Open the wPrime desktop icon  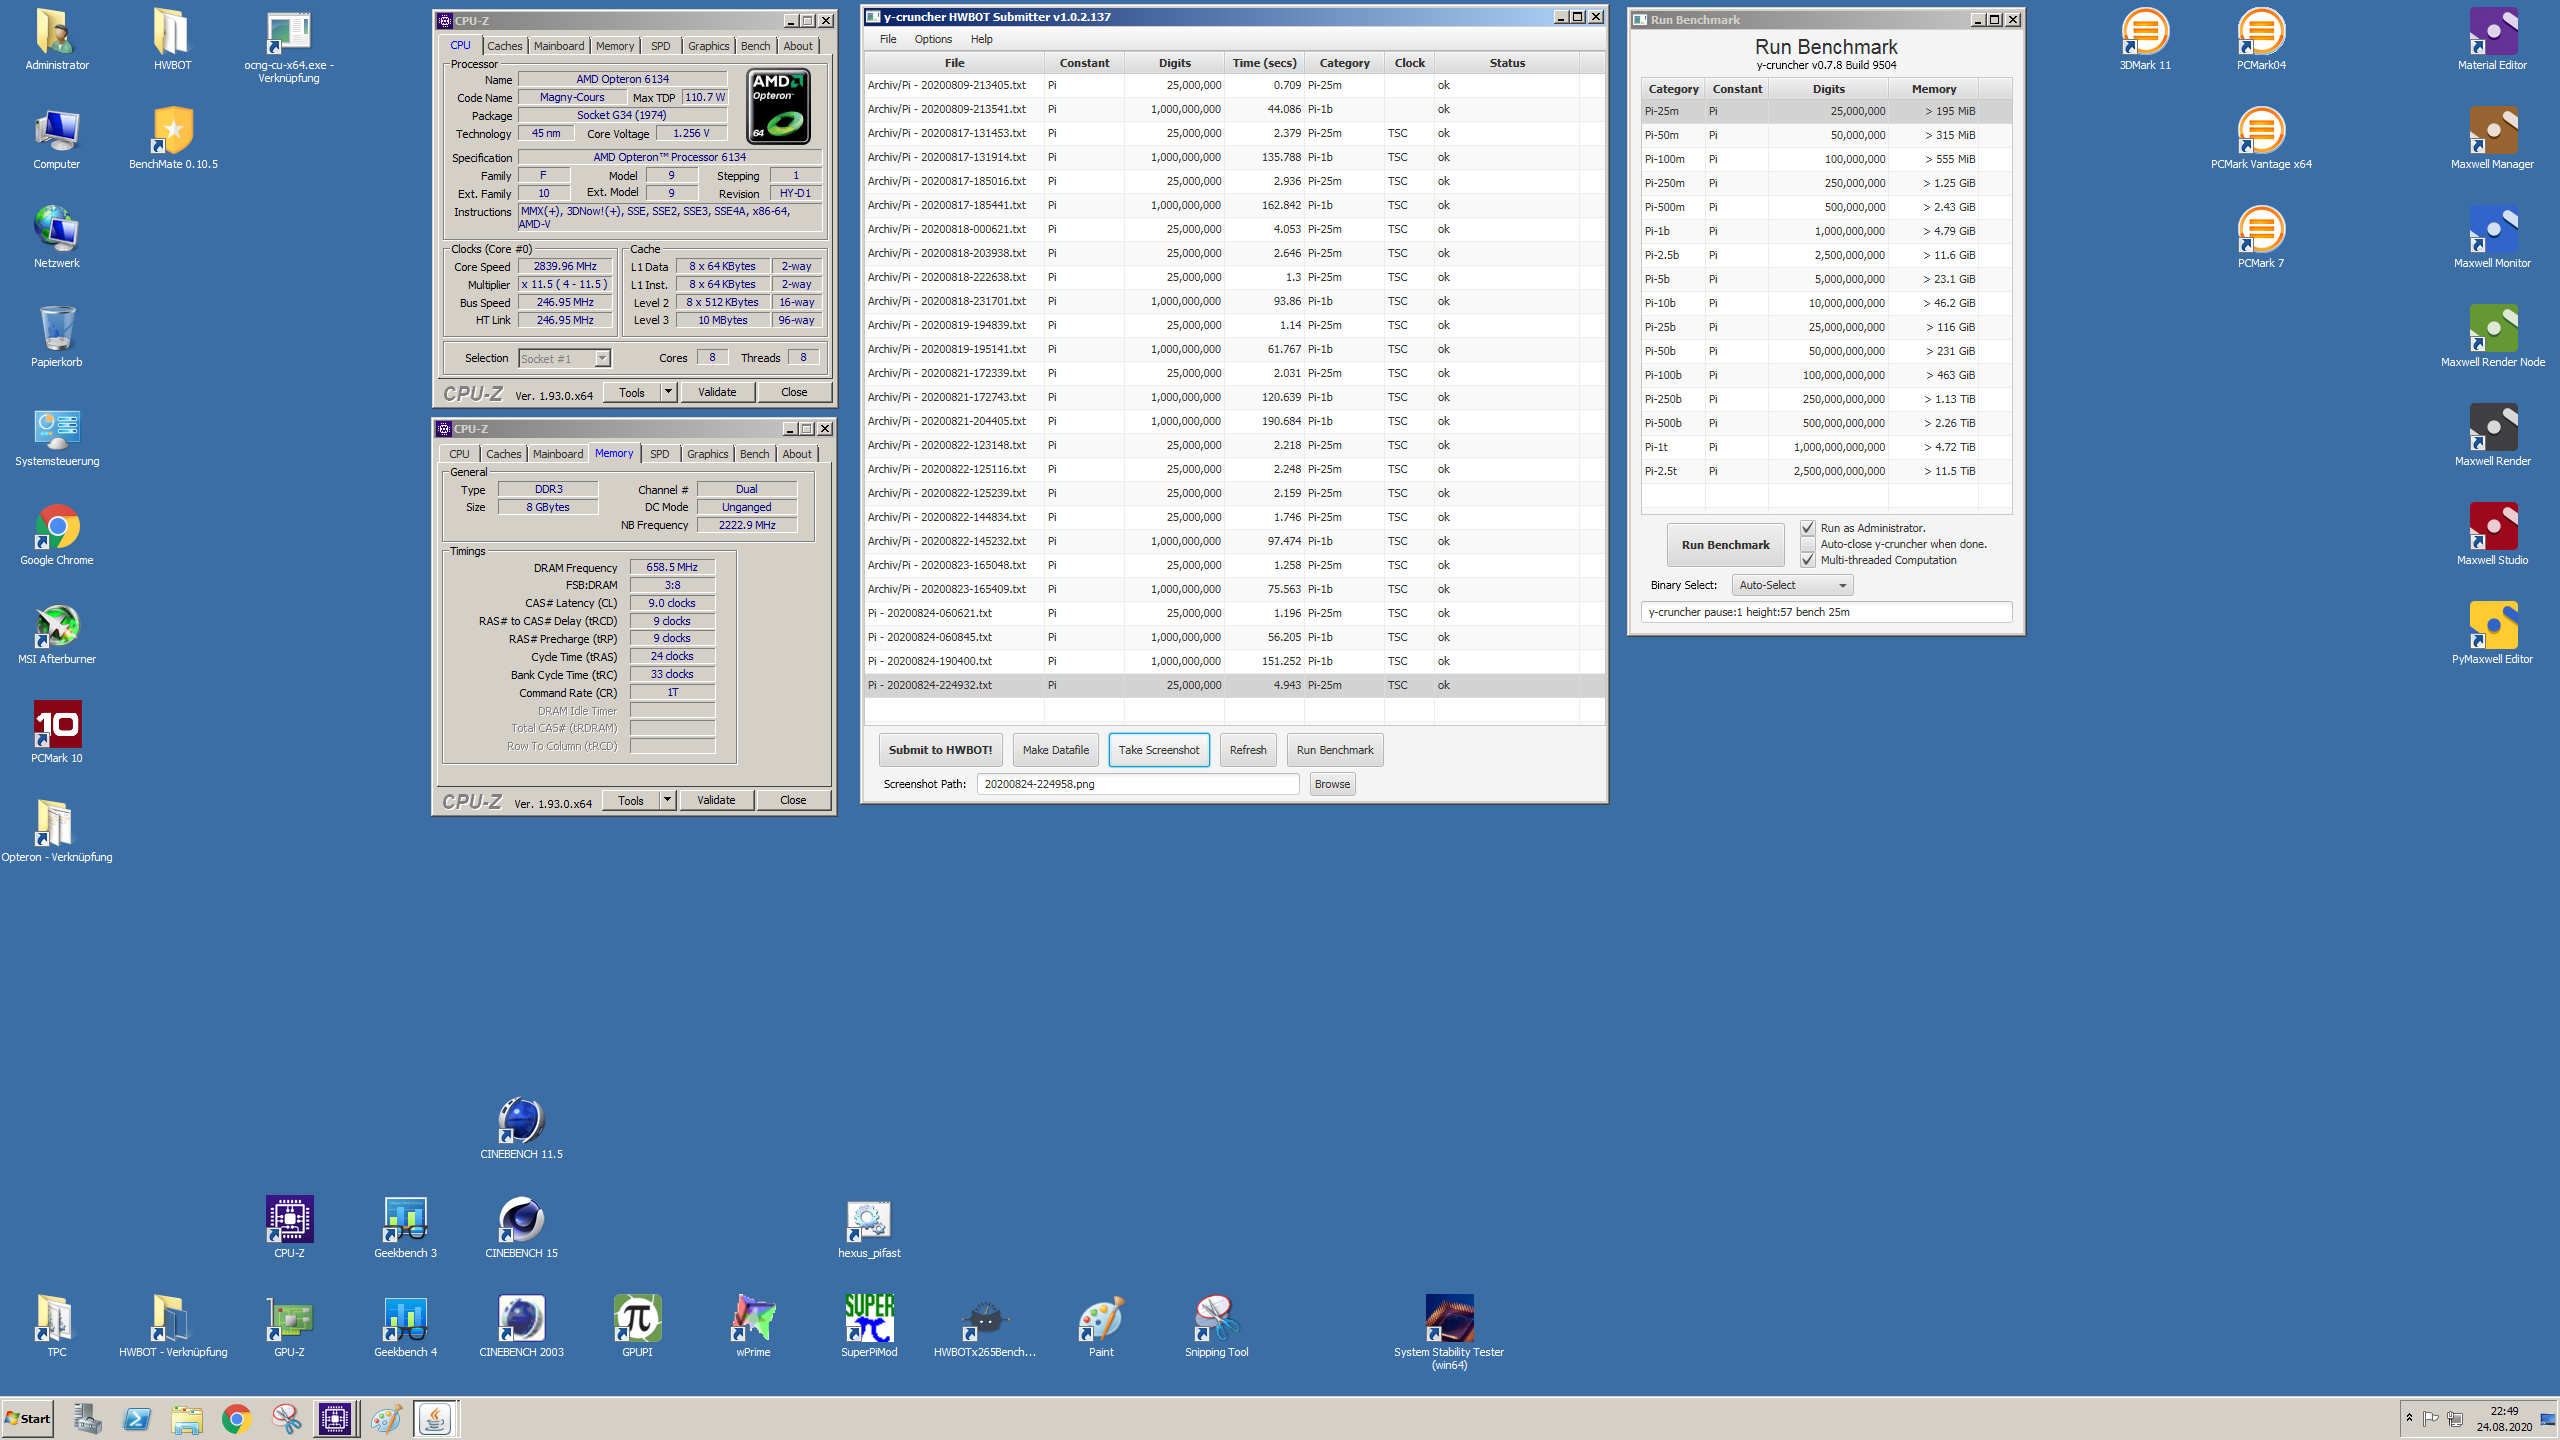tap(753, 1326)
